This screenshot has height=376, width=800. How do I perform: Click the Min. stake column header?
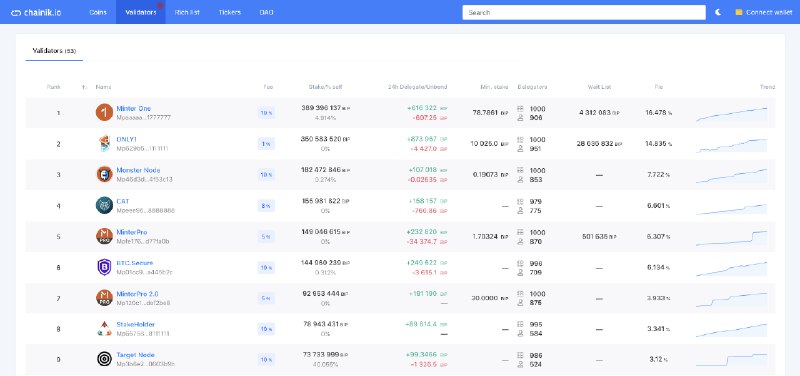494,87
